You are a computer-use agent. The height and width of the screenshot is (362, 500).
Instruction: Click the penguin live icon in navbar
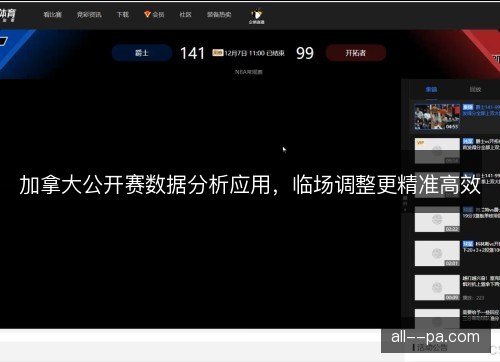point(256,16)
